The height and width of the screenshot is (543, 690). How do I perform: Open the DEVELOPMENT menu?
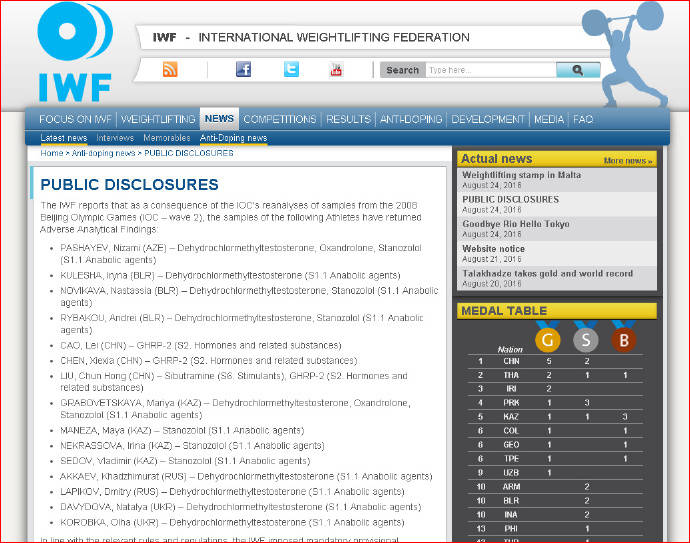[488, 119]
